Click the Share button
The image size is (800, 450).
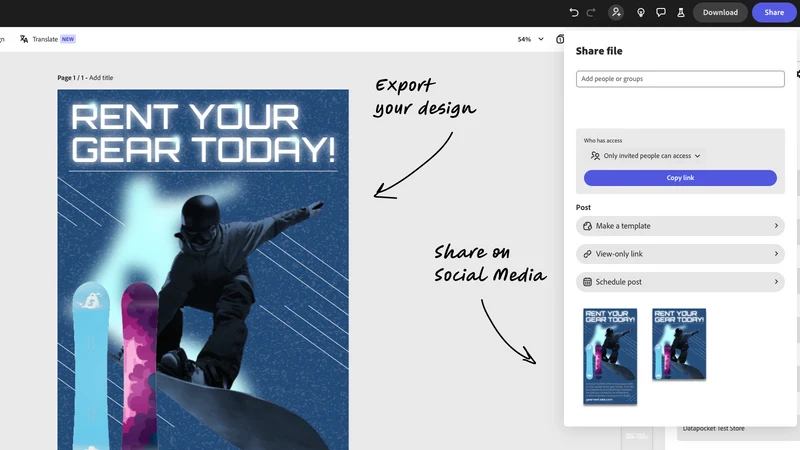point(773,12)
